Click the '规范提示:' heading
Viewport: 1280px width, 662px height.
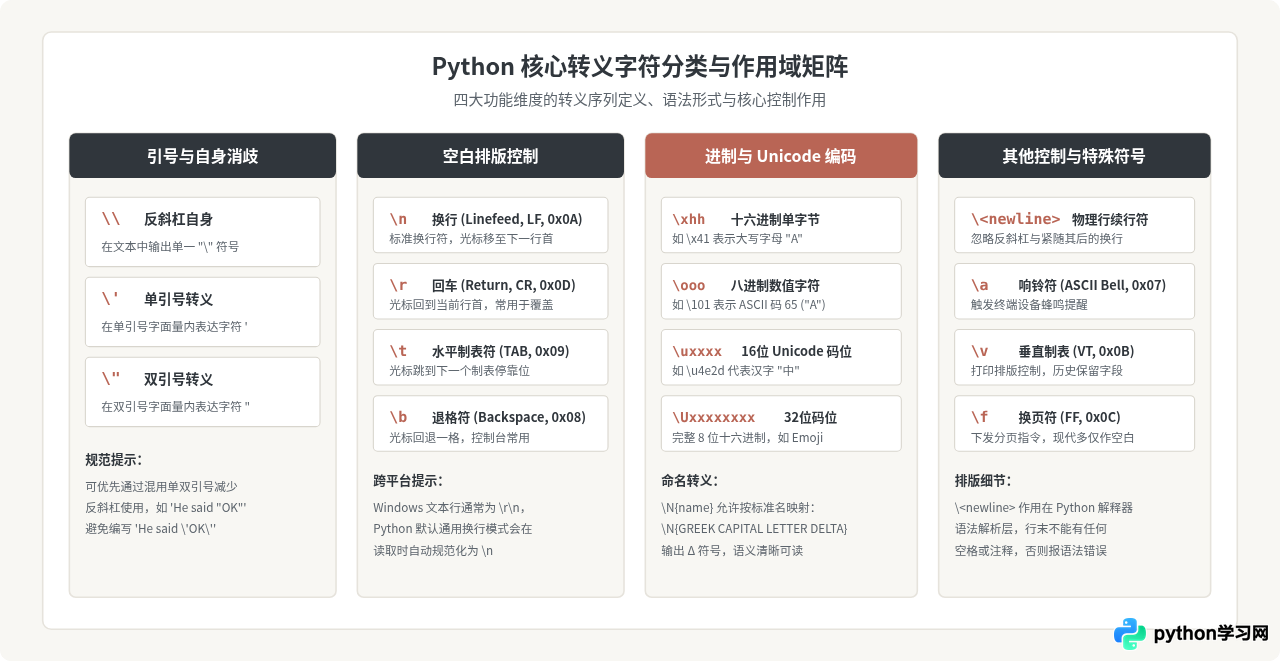[114, 460]
